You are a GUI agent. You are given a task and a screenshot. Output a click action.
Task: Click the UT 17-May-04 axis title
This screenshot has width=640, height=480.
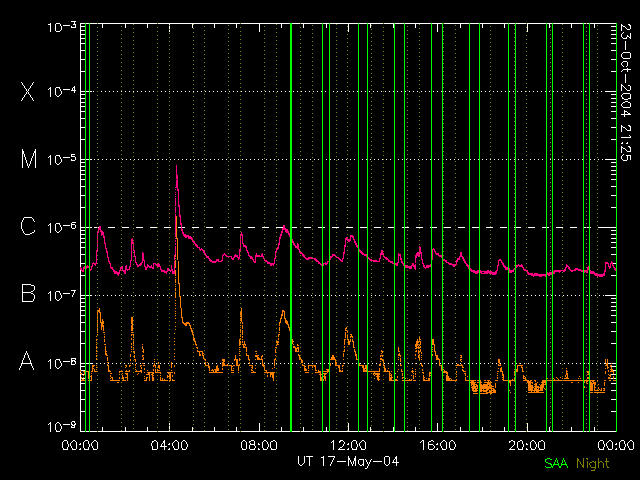point(348,462)
